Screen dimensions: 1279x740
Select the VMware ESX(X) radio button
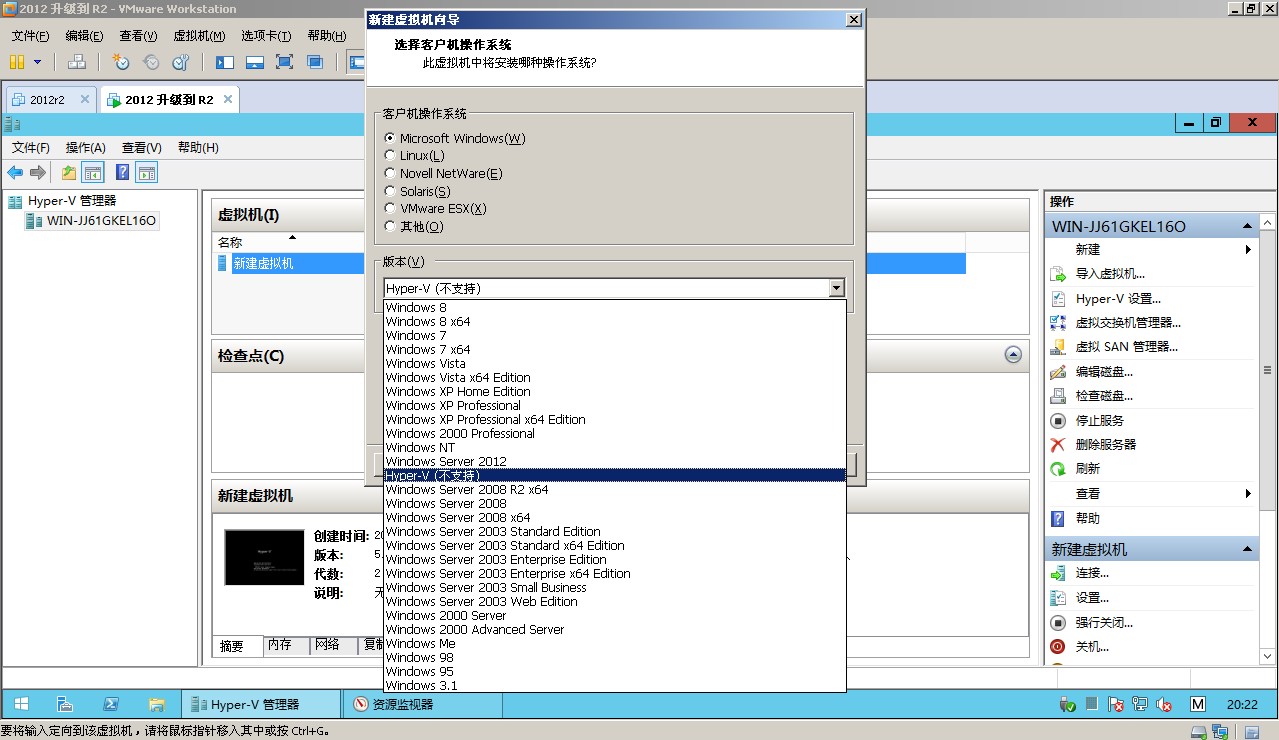pyautogui.click(x=390, y=208)
